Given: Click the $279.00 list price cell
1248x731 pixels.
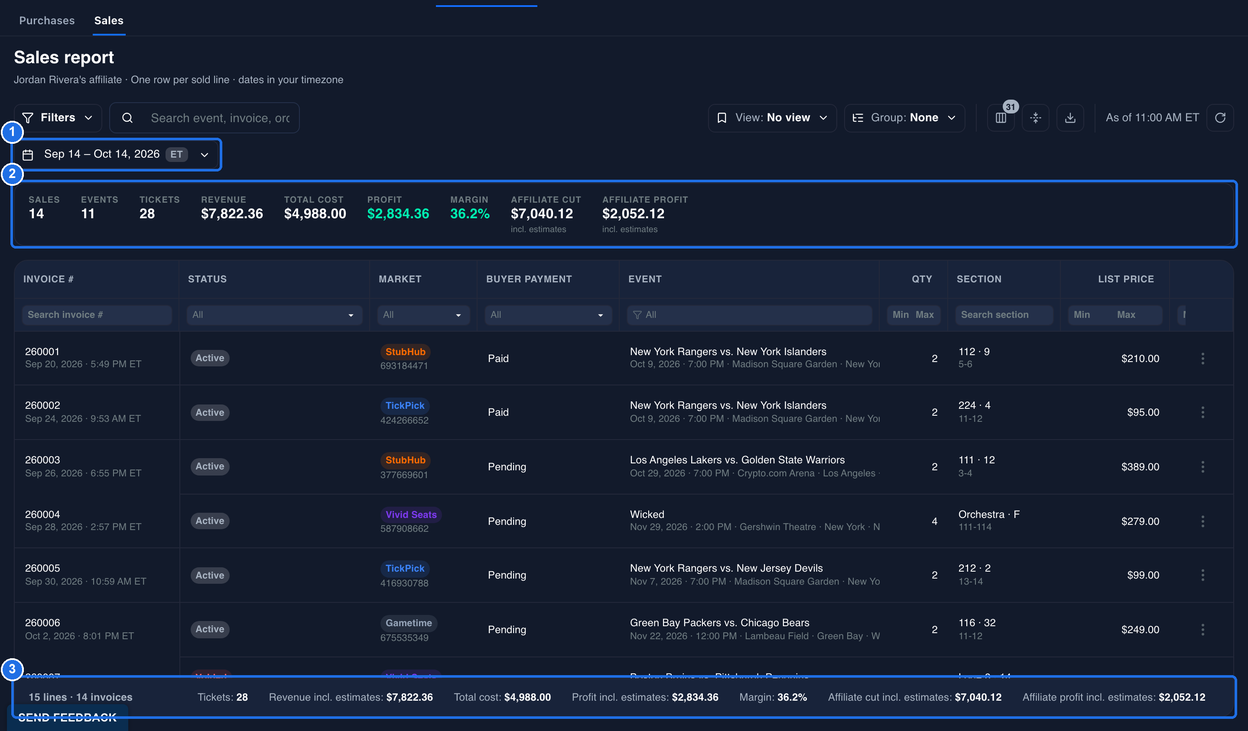Looking at the screenshot, I should pyautogui.click(x=1140, y=521).
